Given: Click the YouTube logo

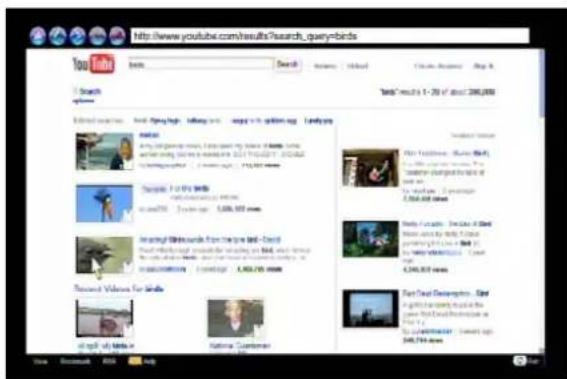Looking at the screenshot, I should tap(94, 64).
